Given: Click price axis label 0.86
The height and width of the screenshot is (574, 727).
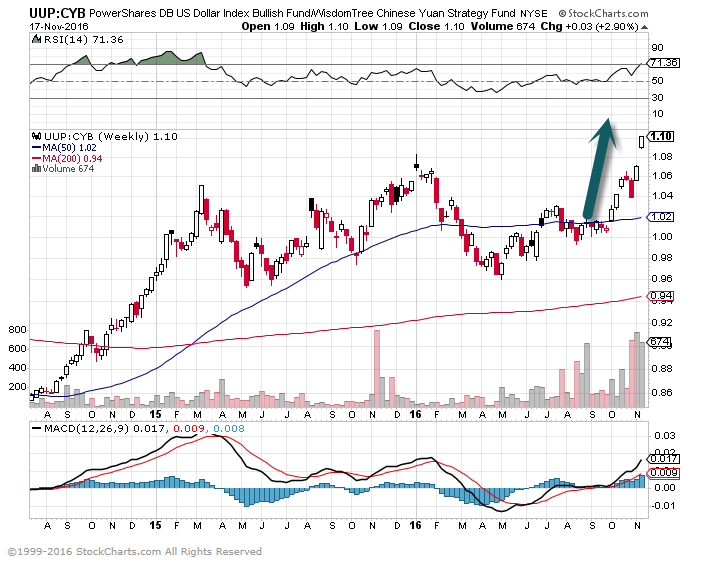Looking at the screenshot, I should pyautogui.click(x=662, y=393).
